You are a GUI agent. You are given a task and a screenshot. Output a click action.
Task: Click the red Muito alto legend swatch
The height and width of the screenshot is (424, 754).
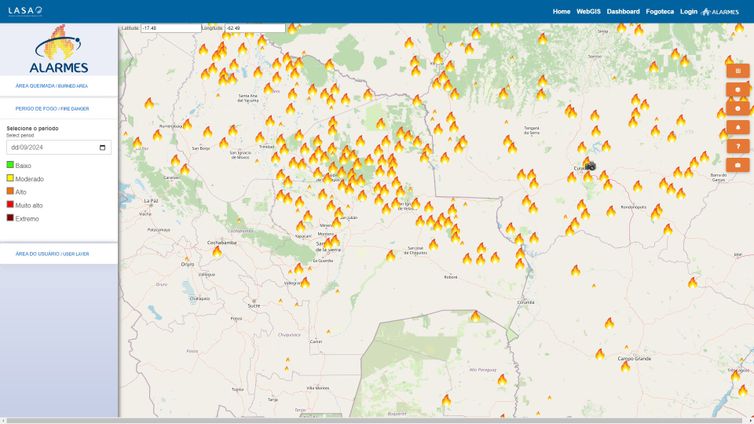pyautogui.click(x=10, y=204)
